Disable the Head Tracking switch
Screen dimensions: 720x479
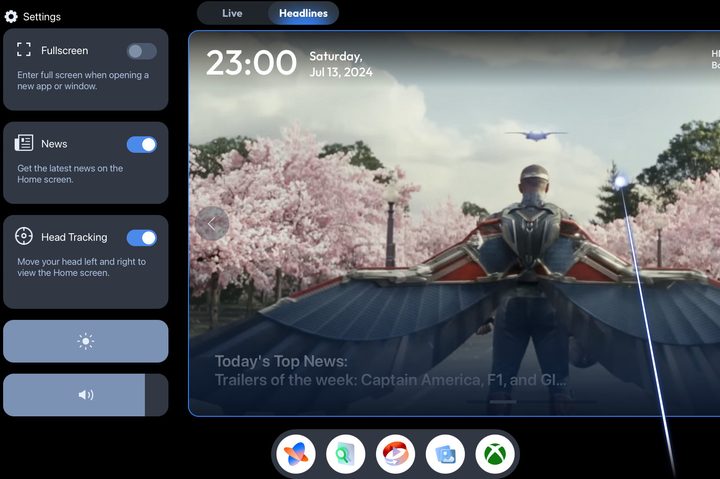[x=142, y=238]
